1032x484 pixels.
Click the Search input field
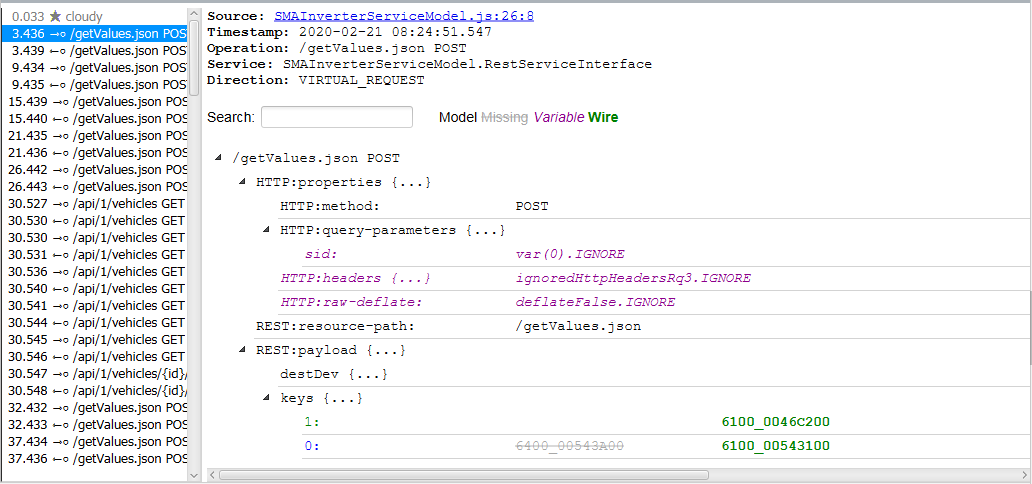coord(337,117)
